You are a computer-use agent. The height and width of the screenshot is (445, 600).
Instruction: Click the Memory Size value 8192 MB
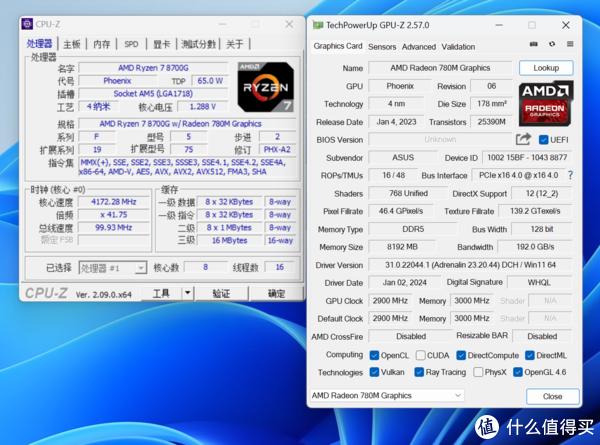(402, 247)
